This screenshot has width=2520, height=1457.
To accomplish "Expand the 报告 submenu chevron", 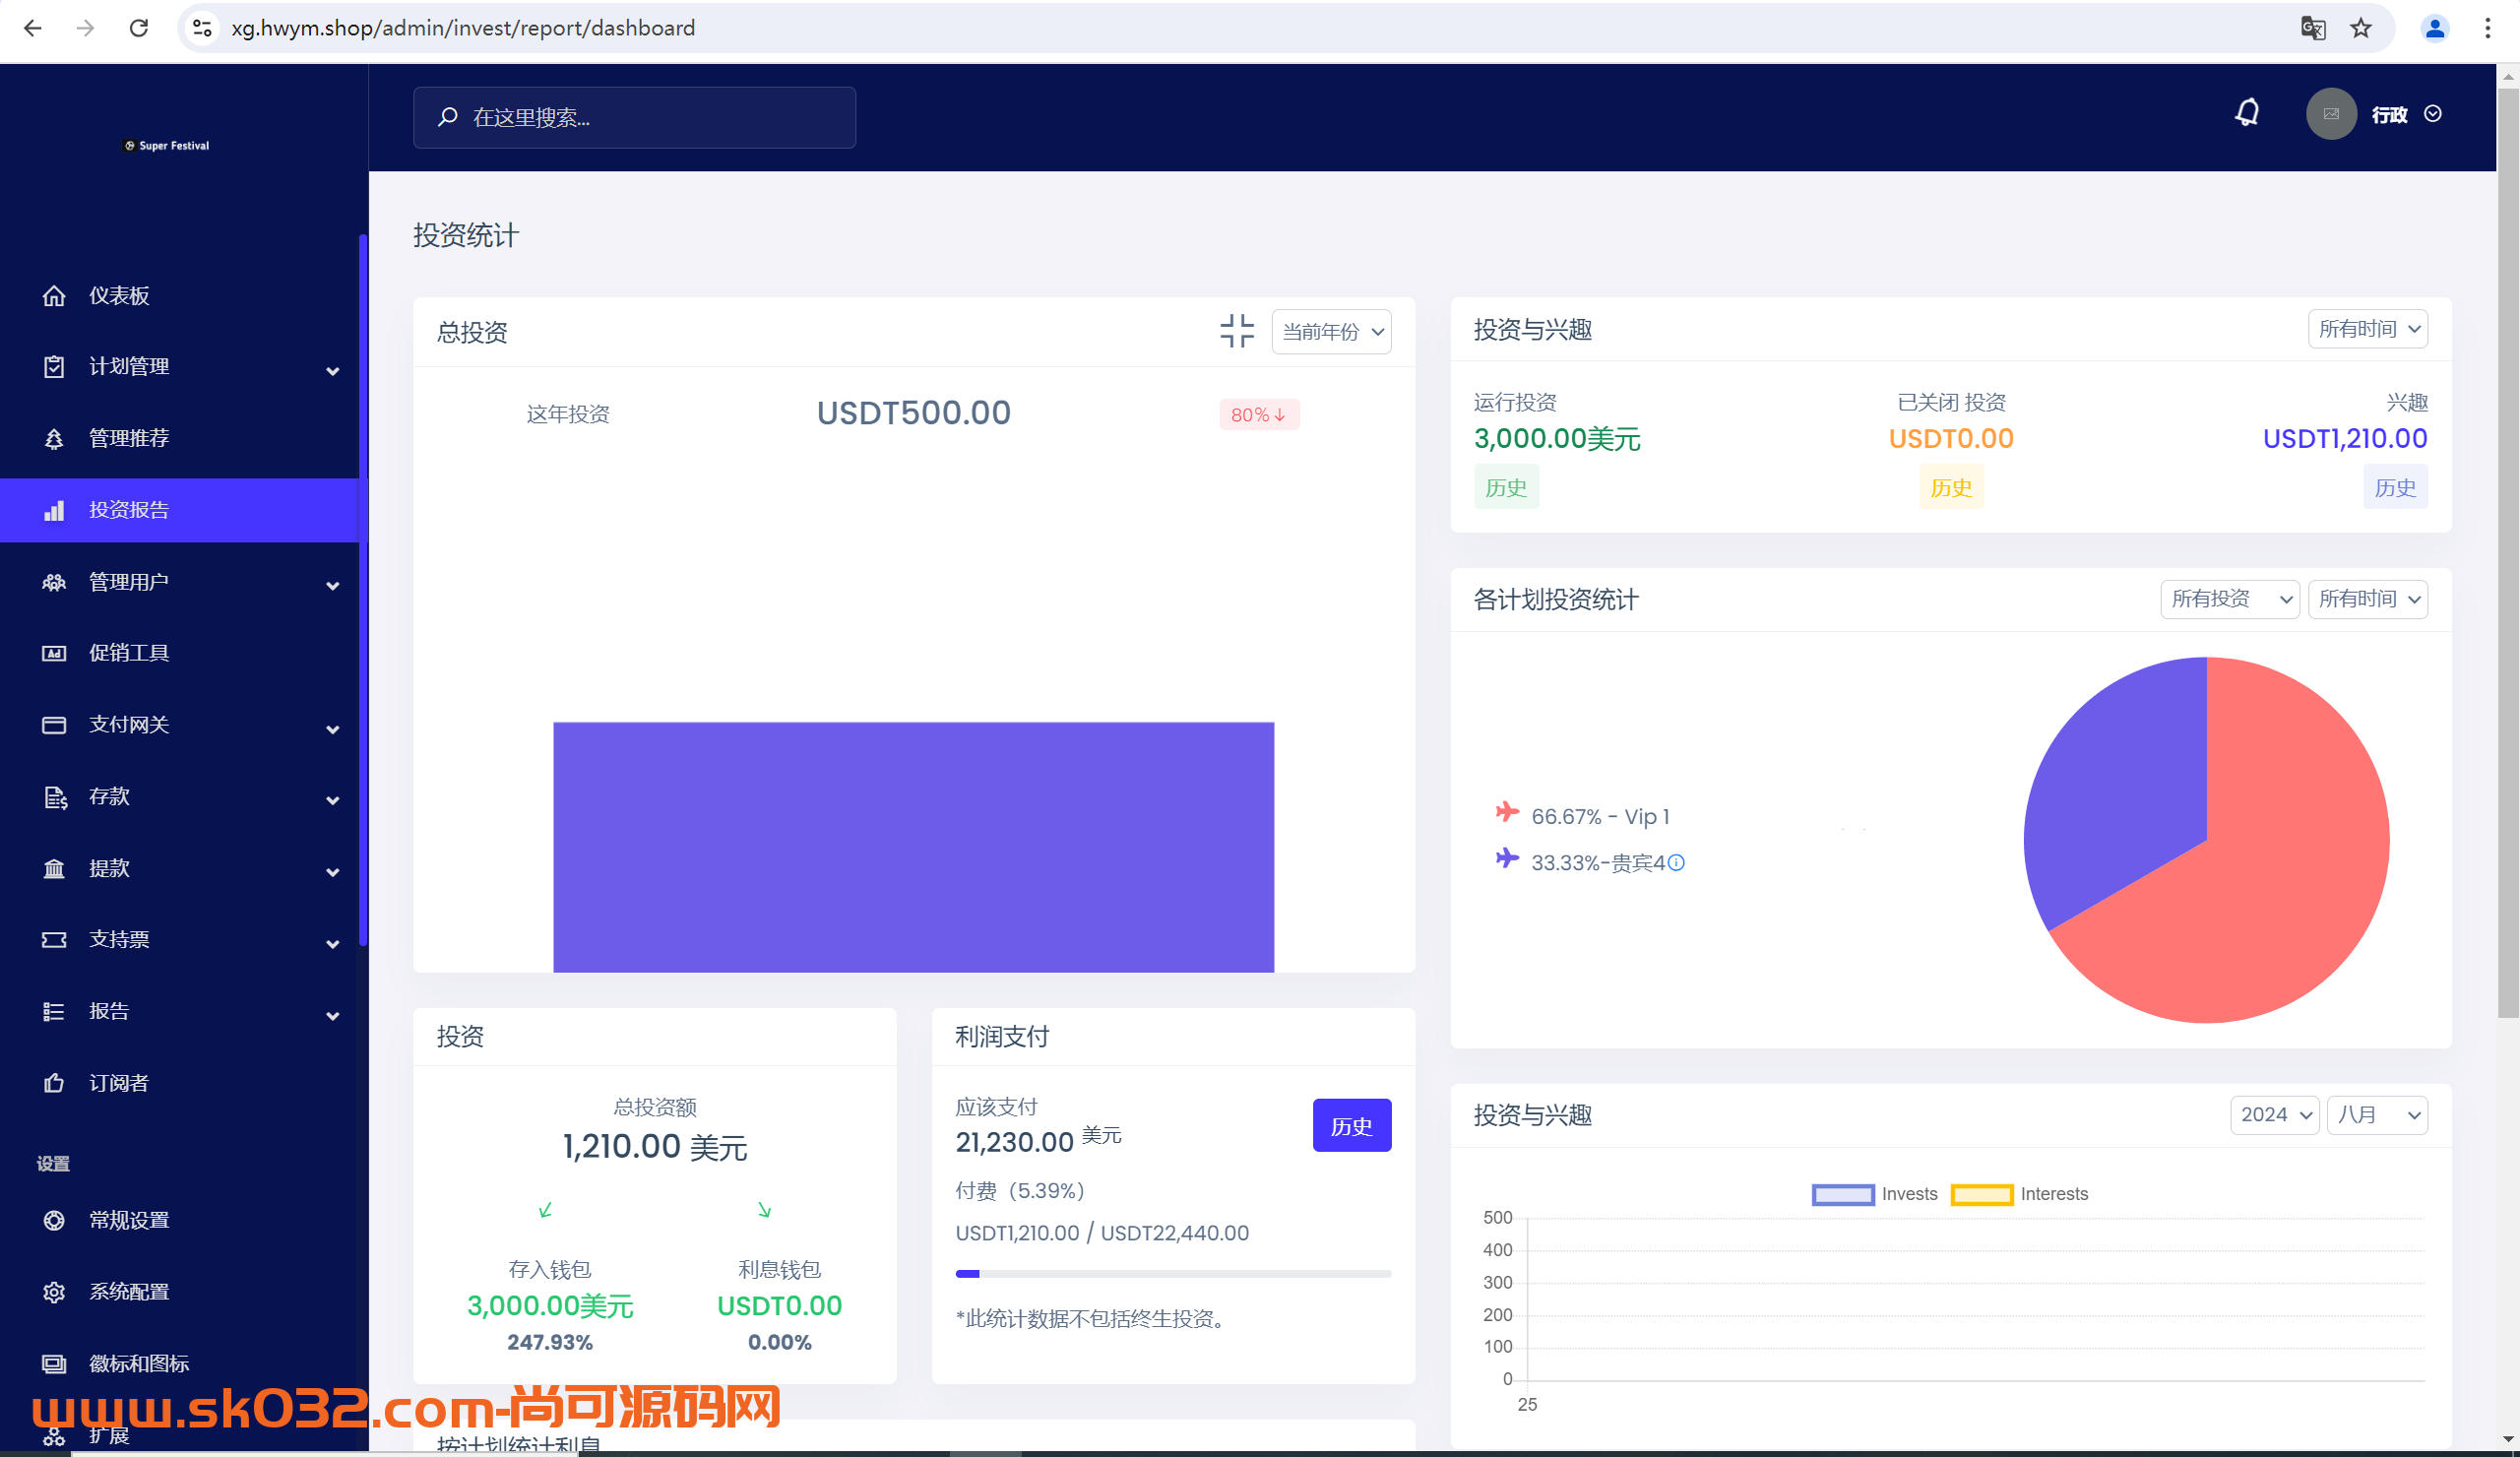I will pyautogui.click(x=333, y=1016).
